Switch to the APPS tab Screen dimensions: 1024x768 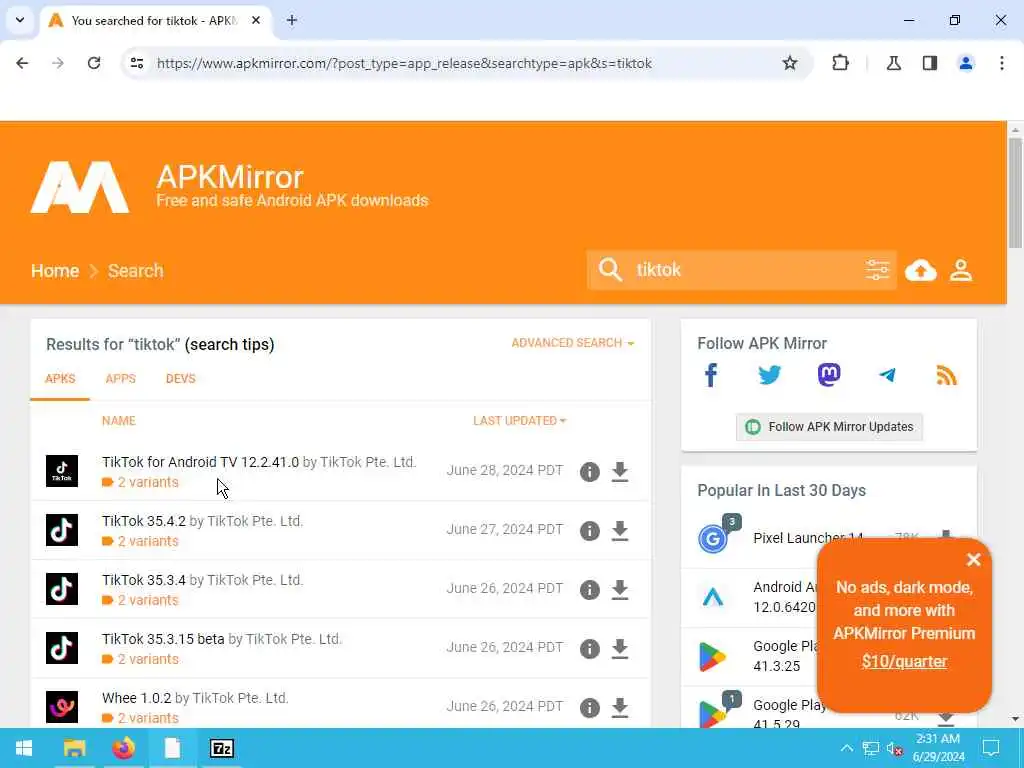pyautogui.click(x=121, y=379)
